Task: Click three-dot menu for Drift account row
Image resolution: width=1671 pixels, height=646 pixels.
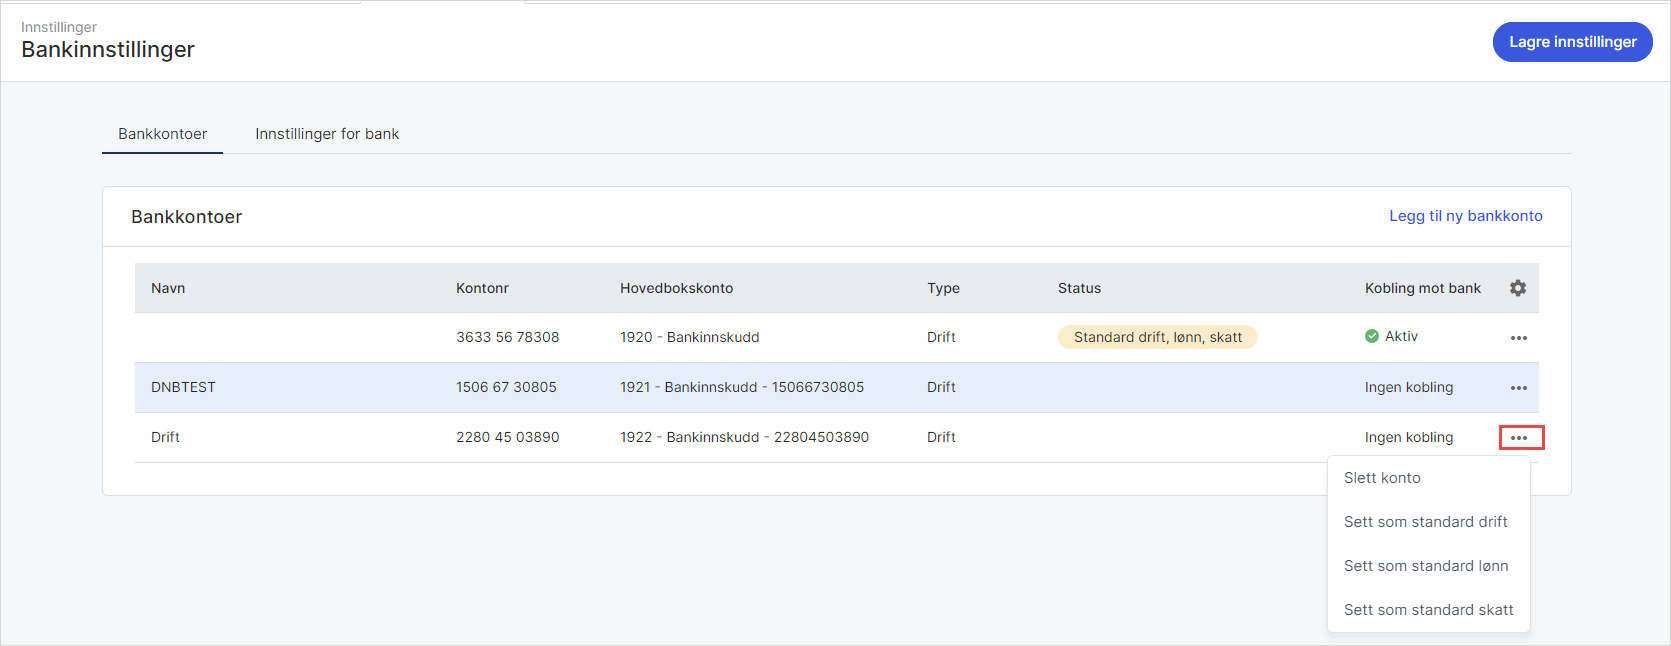Action: tap(1520, 438)
